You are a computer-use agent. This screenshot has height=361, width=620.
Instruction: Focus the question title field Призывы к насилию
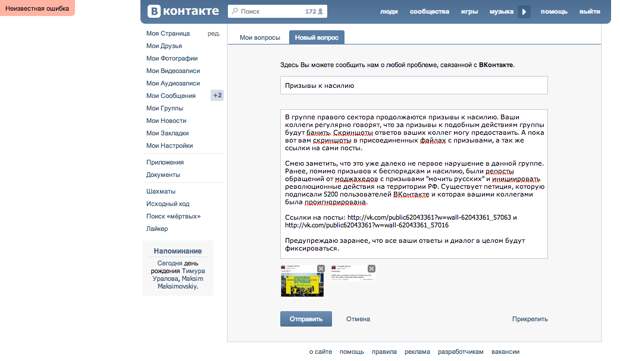(x=414, y=85)
